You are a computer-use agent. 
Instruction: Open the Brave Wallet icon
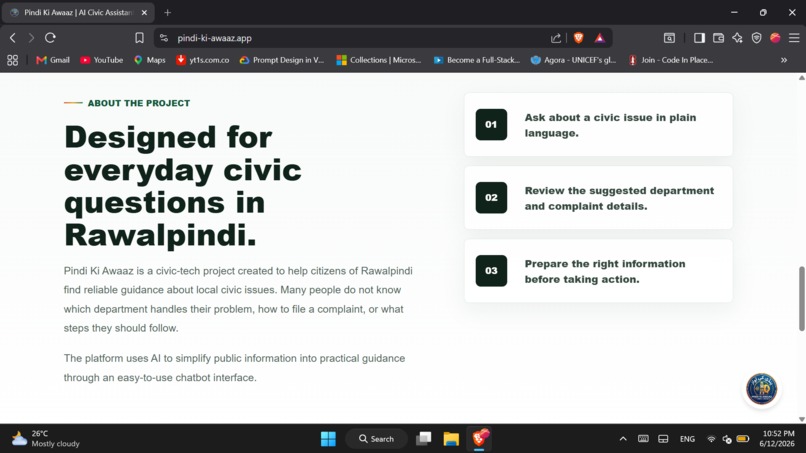point(718,38)
